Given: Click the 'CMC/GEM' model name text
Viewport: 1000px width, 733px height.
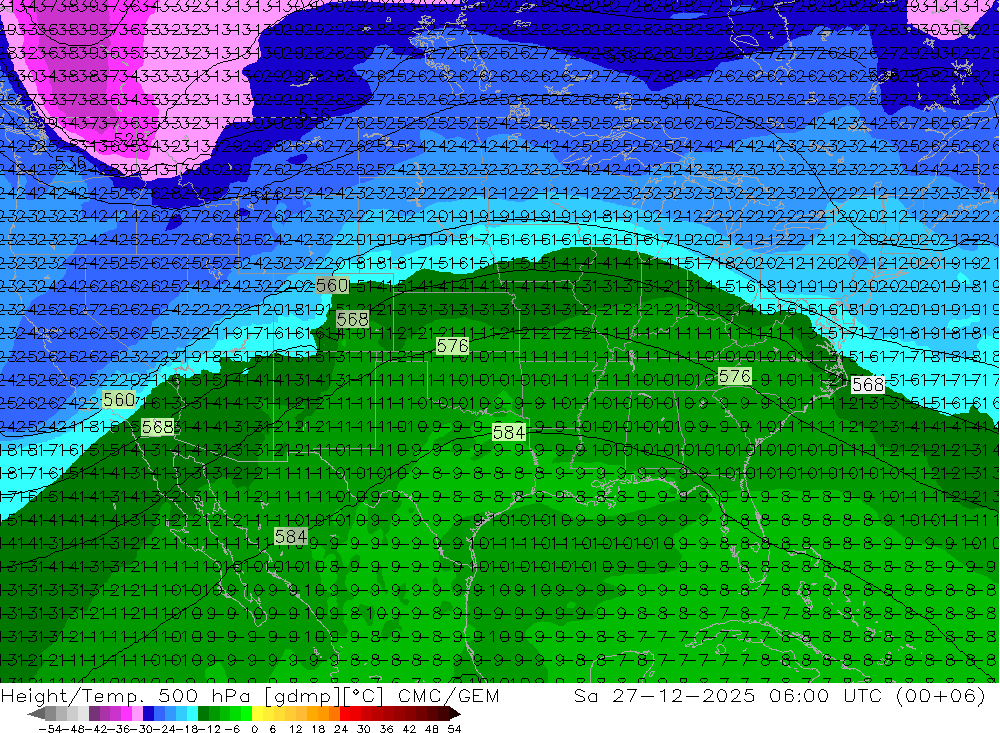Looking at the screenshot, I should click(448, 695).
